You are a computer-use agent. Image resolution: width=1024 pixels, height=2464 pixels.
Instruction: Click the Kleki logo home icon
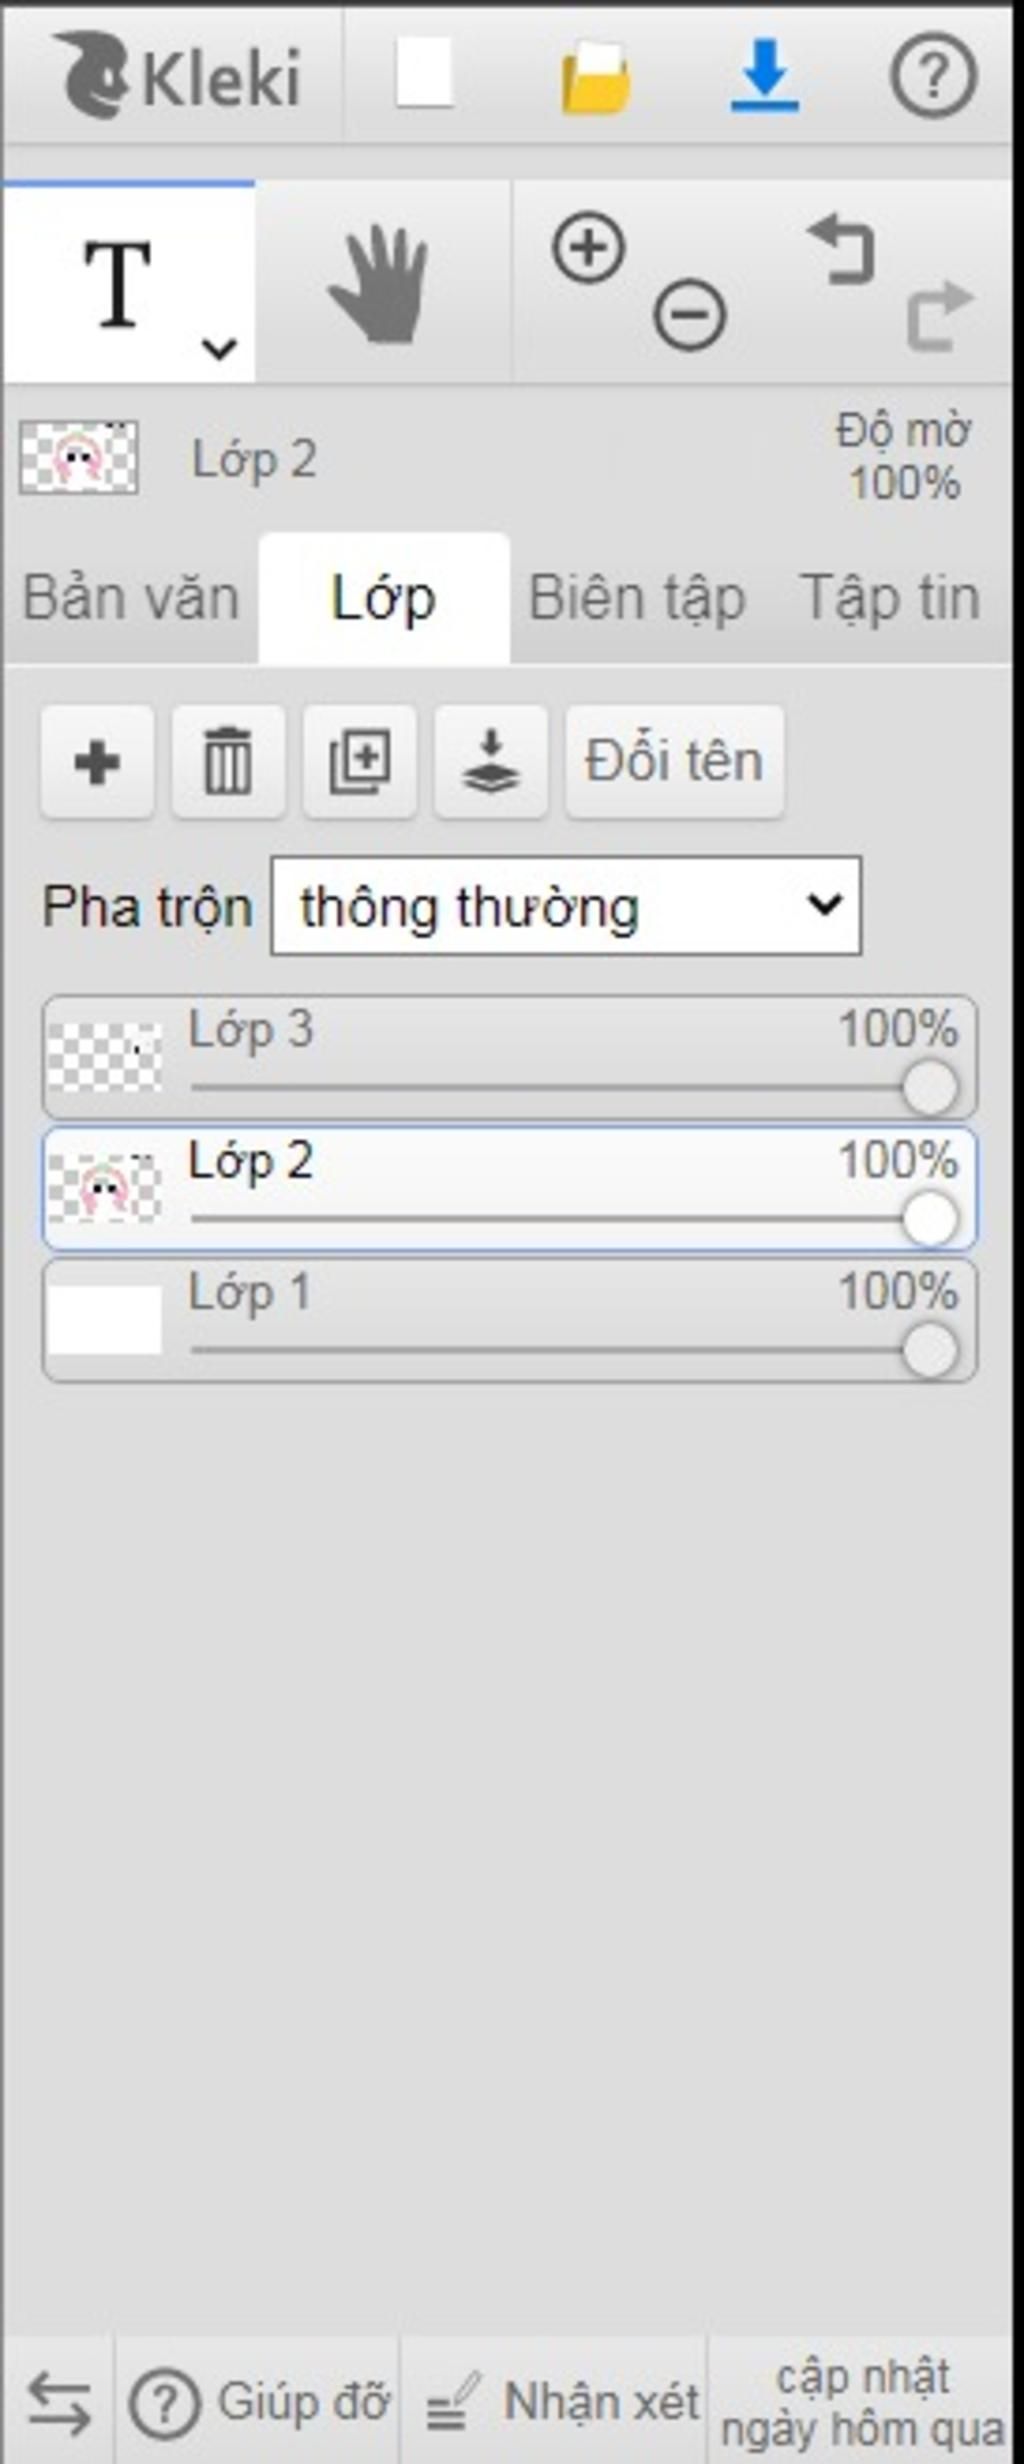176,75
